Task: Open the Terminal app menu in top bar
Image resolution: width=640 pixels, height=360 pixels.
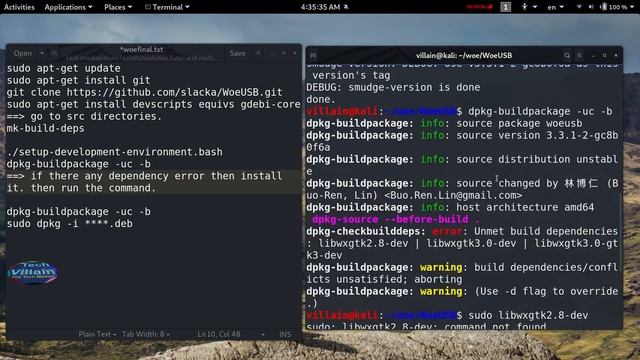Action: pos(167,7)
